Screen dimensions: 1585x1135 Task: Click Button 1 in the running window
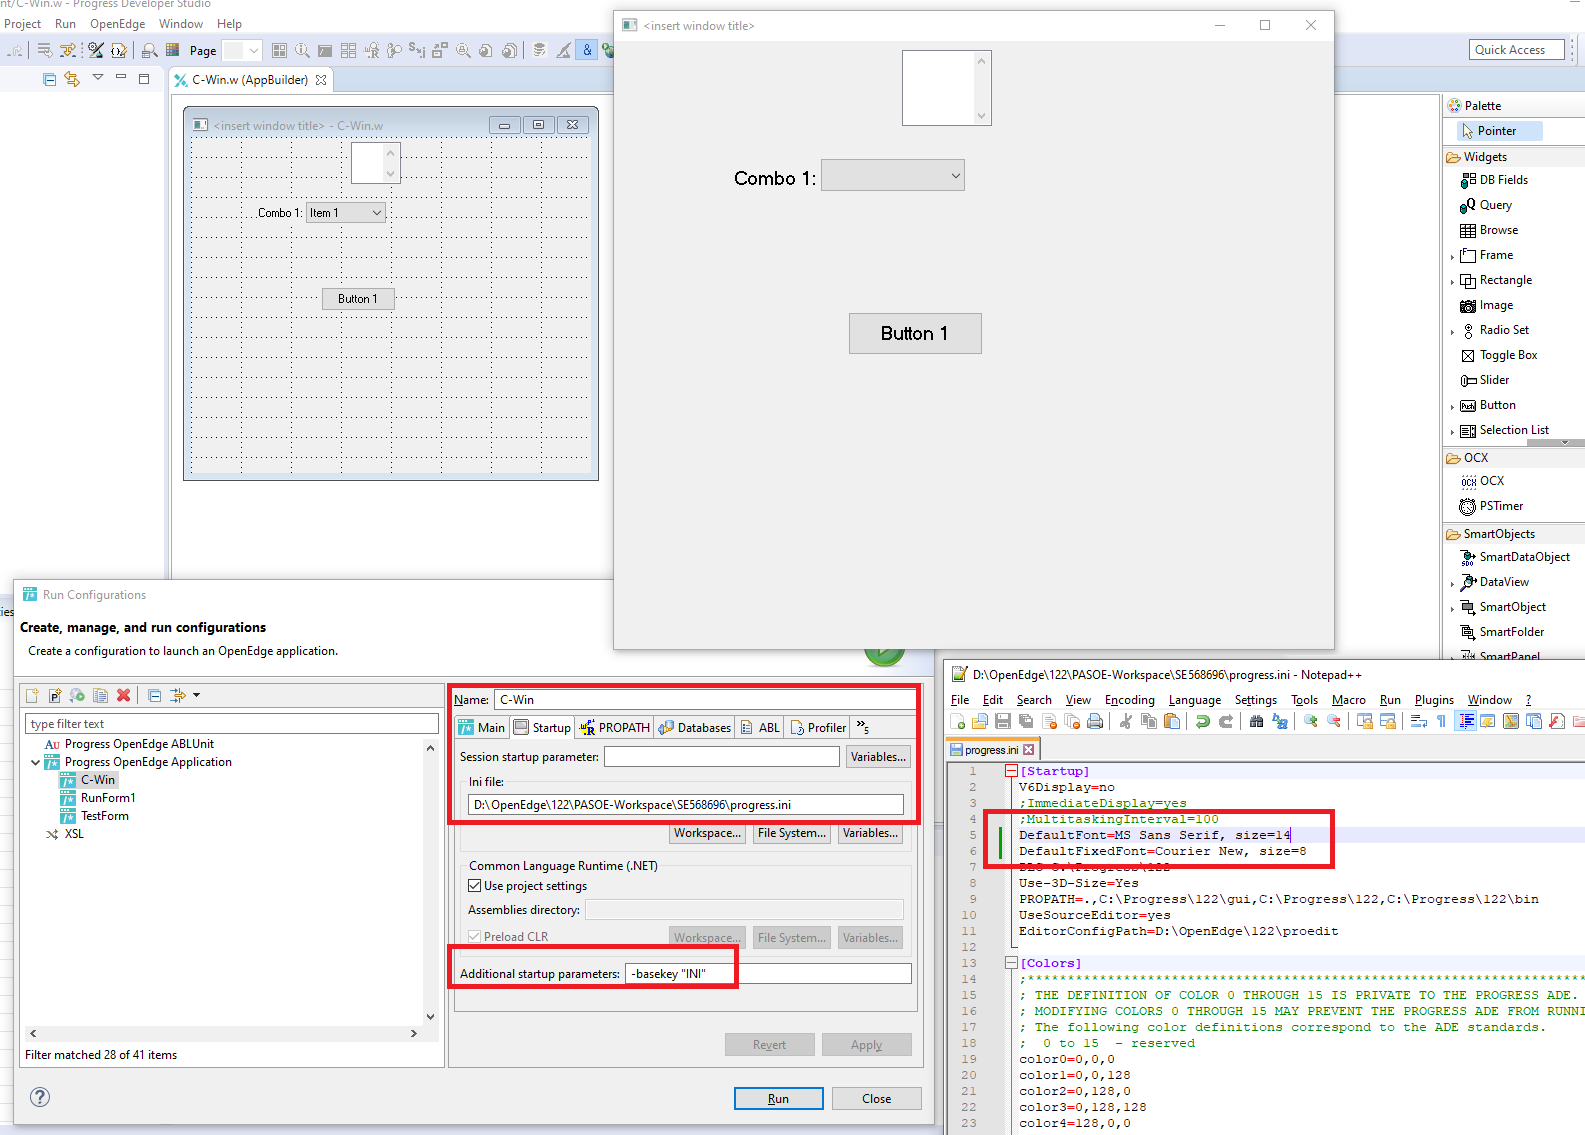915,333
